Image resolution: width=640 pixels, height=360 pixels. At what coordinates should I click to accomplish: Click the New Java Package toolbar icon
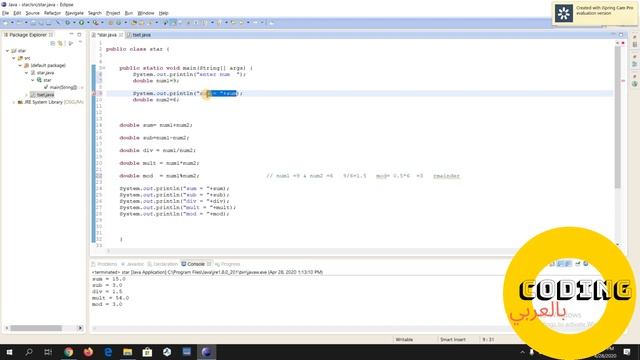110,22
